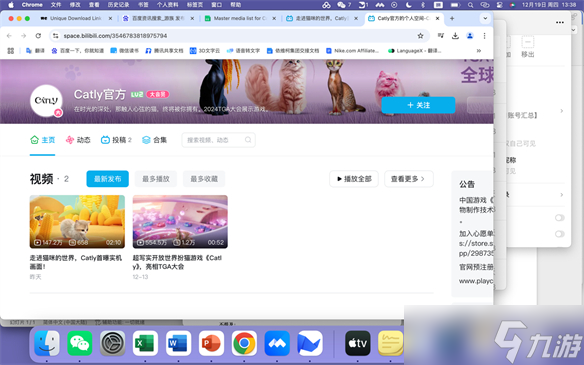This screenshot has width=584, height=365.
Task: Open Chrome three-dot menu
Action: tap(484, 36)
